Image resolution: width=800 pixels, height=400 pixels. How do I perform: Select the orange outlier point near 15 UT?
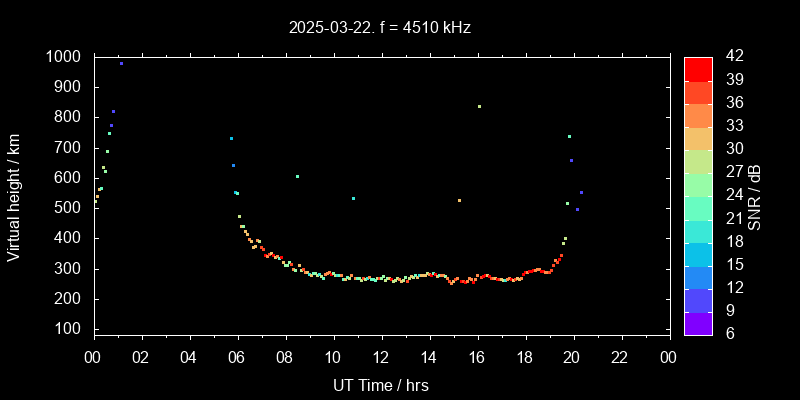pos(459,201)
